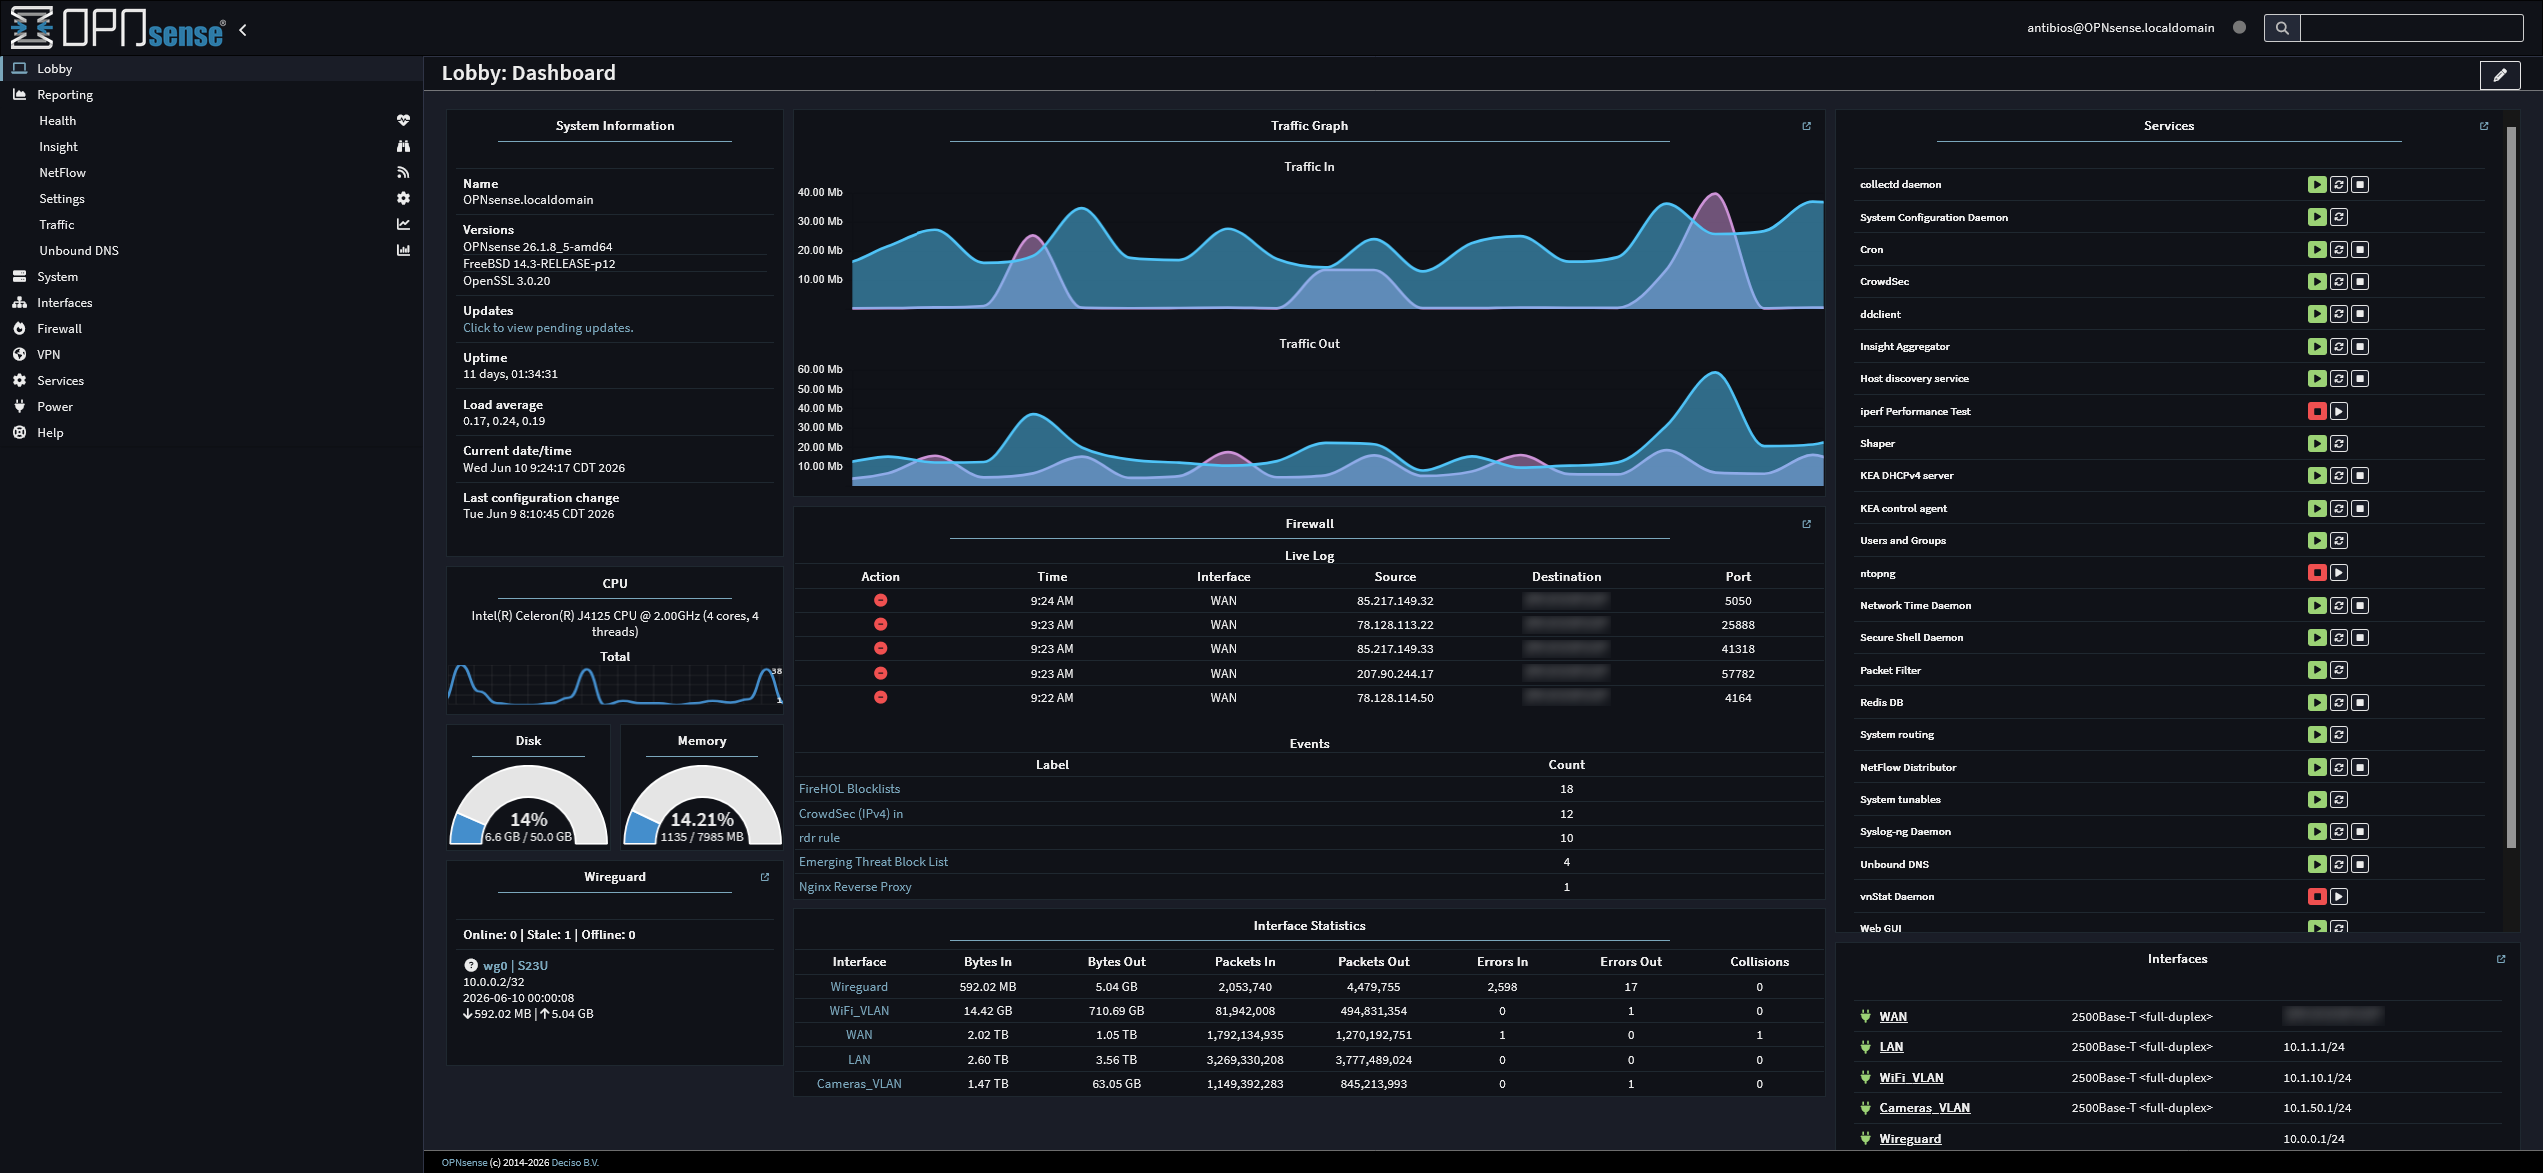The height and width of the screenshot is (1173, 2543).
Task: Start the vnStat Daemon service
Action: pos(2338,897)
